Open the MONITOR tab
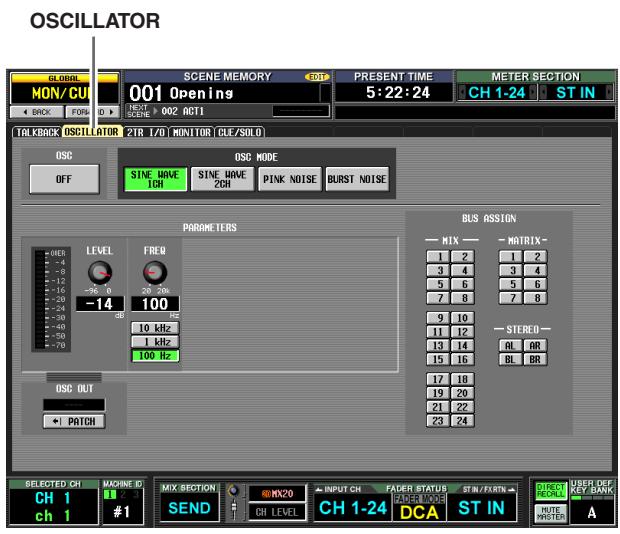This screenshot has width=620, height=534. (x=192, y=132)
